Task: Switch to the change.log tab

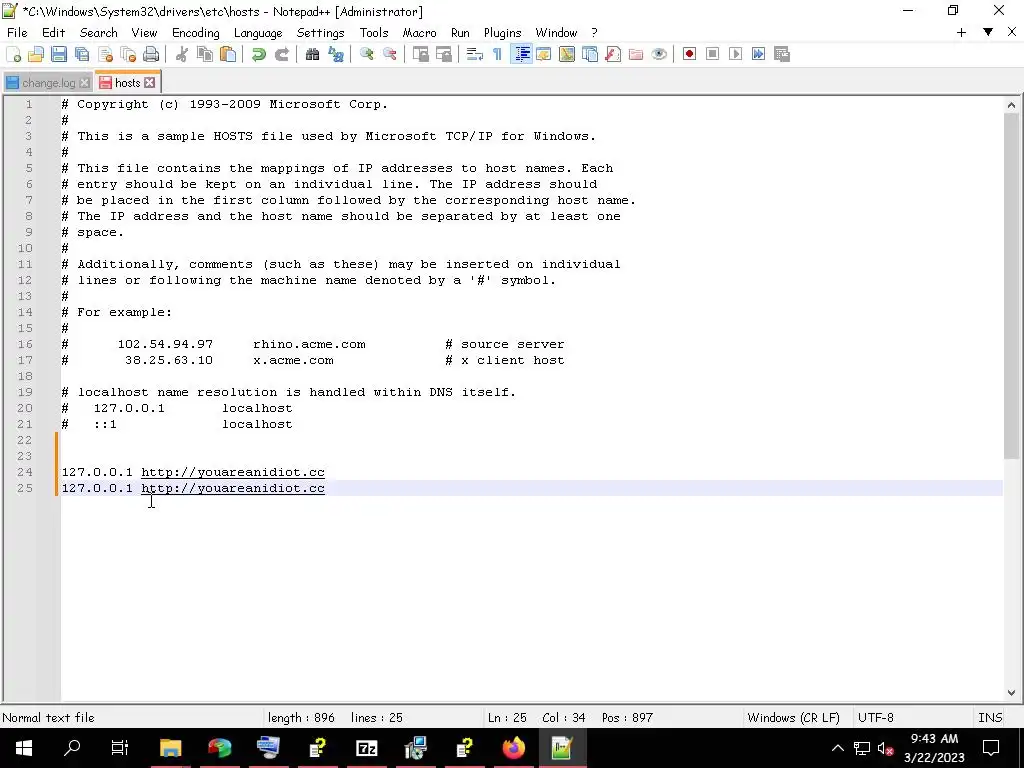Action: tap(48, 83)
